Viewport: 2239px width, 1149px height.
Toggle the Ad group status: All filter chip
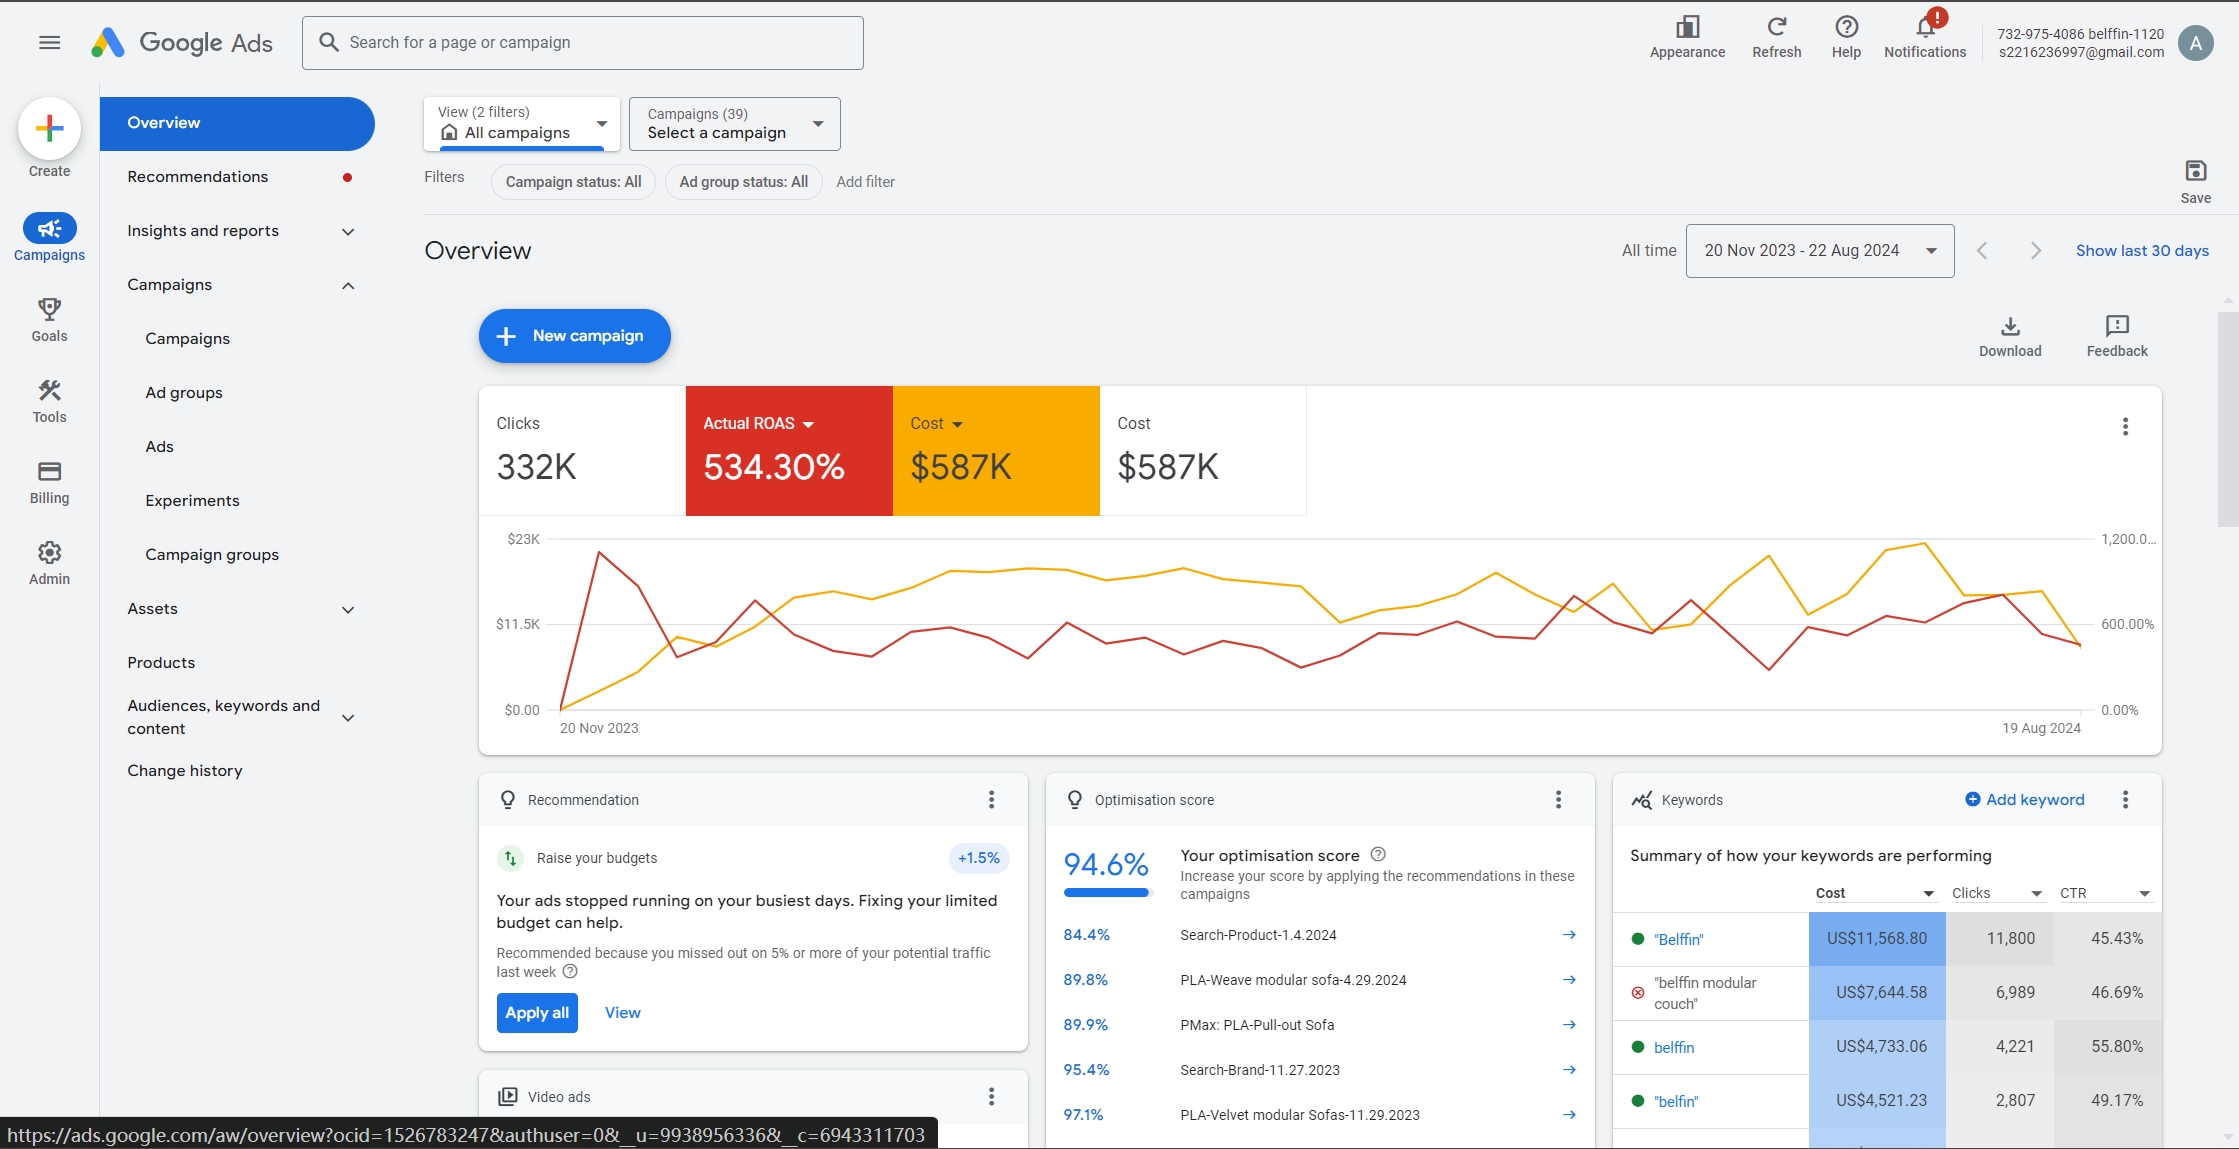click(x=743, y=182)
